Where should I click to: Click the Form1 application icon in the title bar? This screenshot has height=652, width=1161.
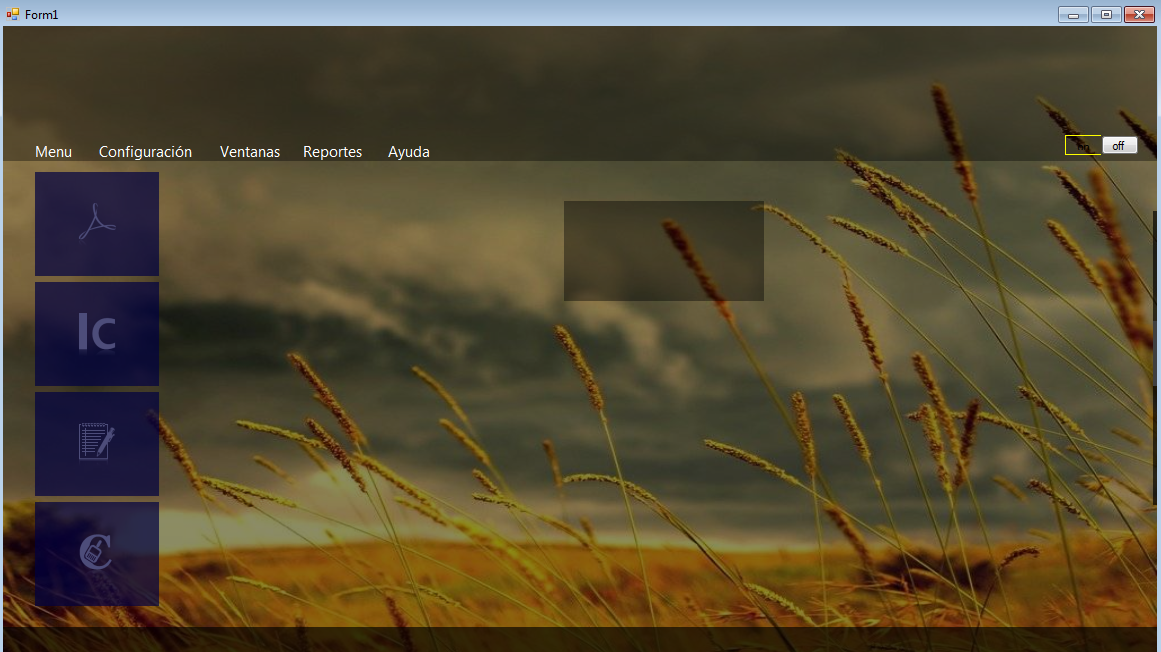click(x=10, y=14)
